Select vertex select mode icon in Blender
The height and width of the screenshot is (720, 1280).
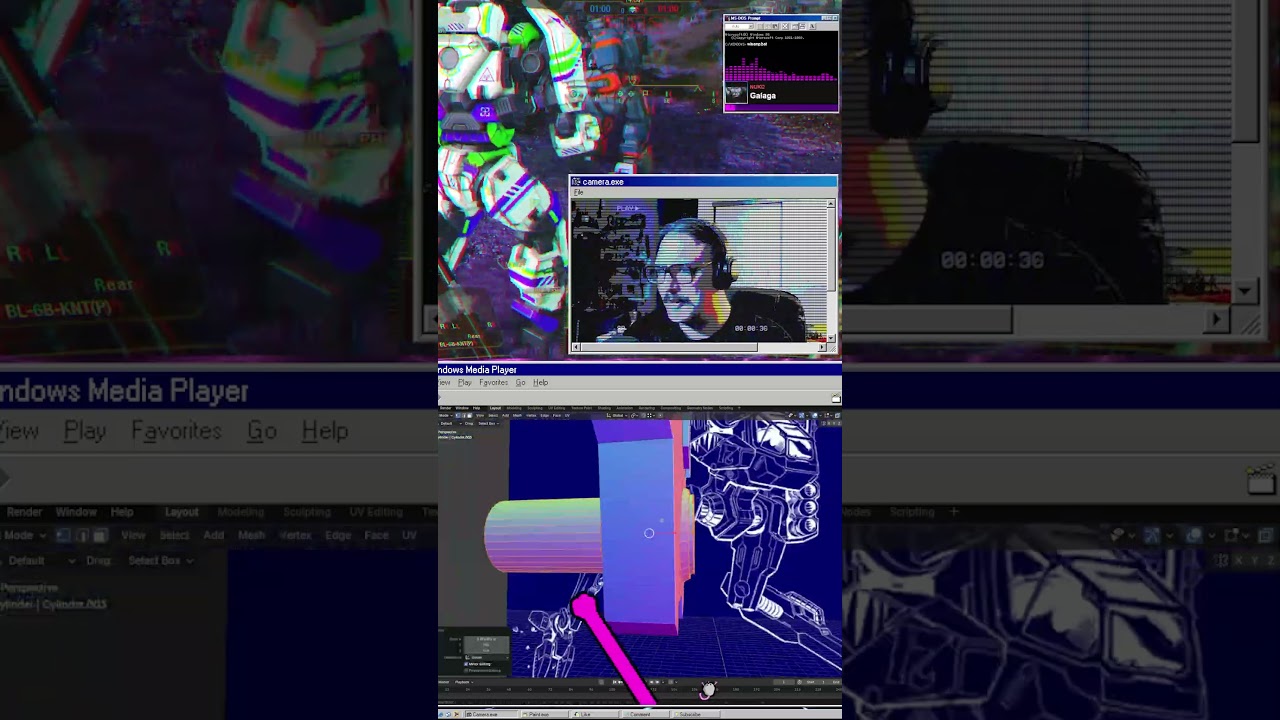coord(458,415)
